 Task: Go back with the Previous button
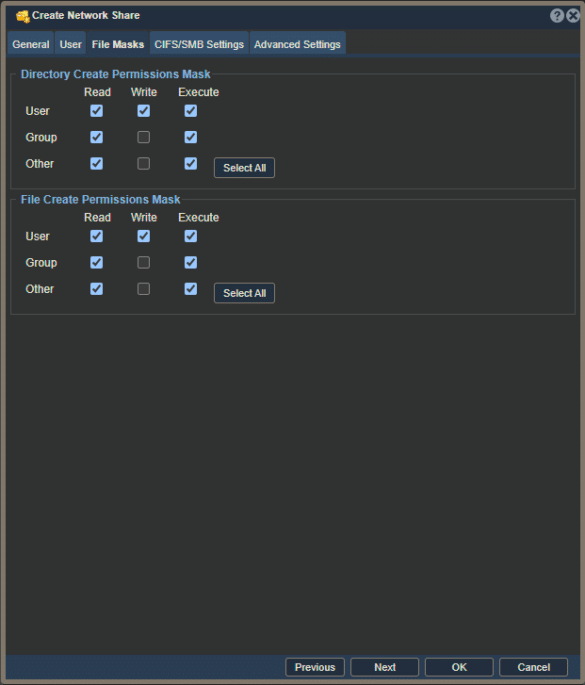pyautogui.click(x=315, y=667)
